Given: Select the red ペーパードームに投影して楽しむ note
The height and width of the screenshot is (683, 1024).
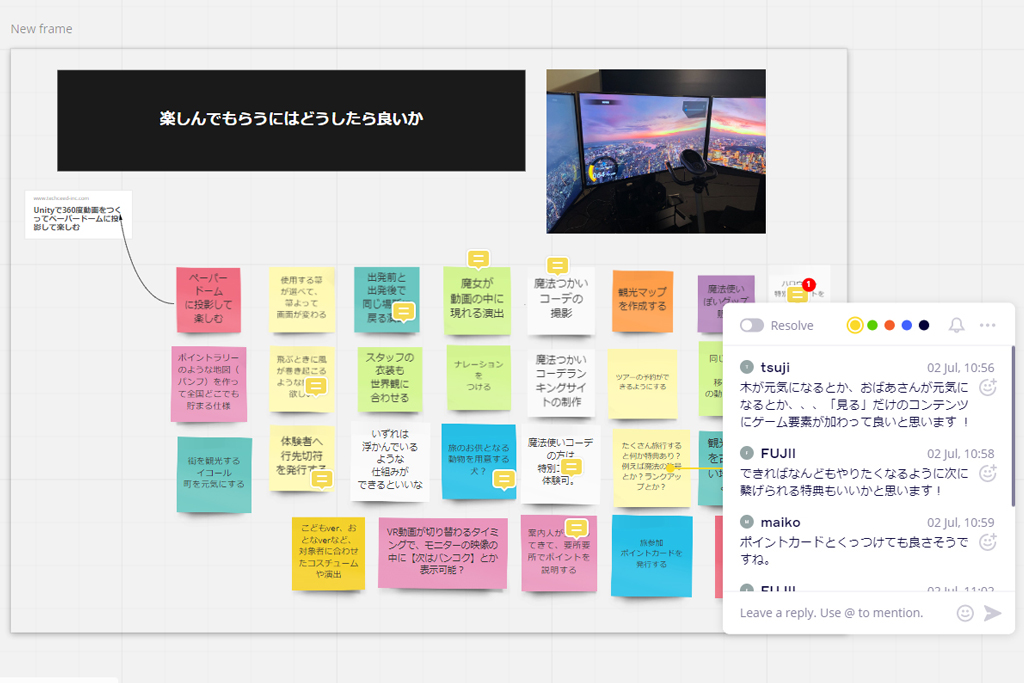Looking at the screenshot, I should coord(208,299).
